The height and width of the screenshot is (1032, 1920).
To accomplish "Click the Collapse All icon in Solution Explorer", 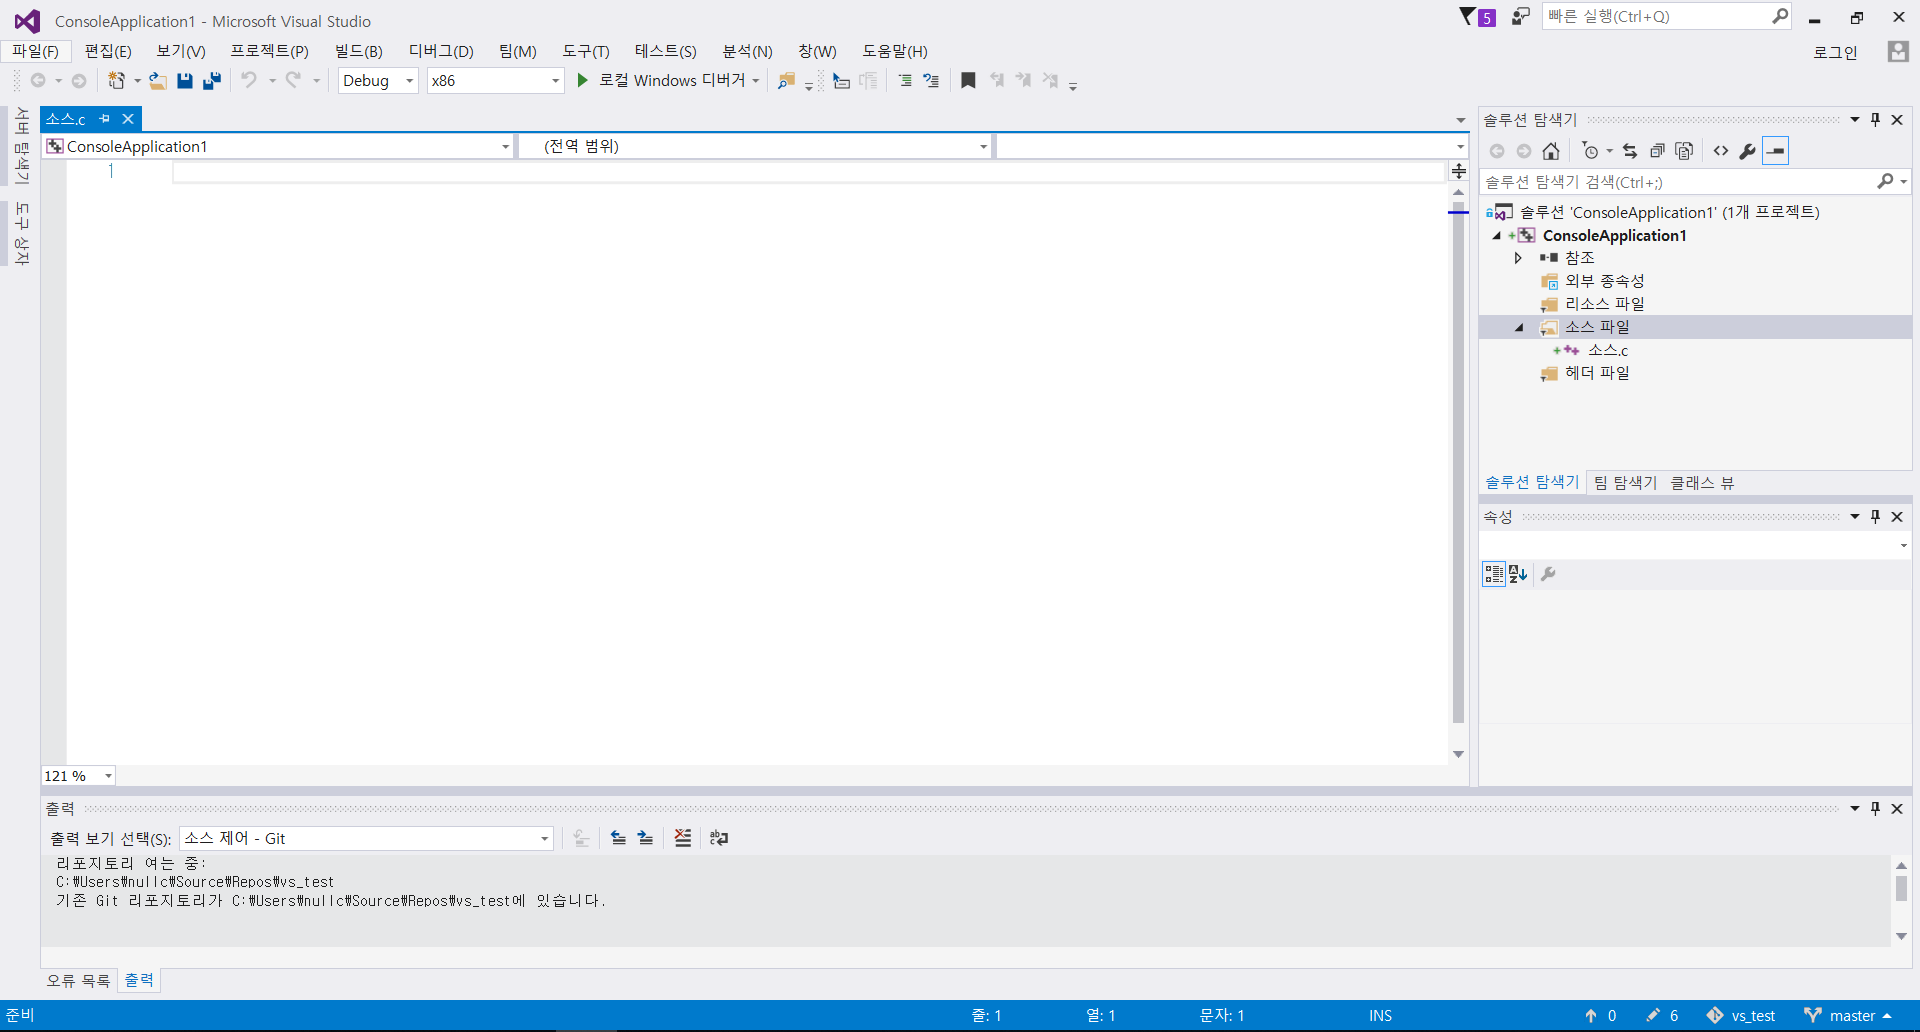I will coord(1657,151).
